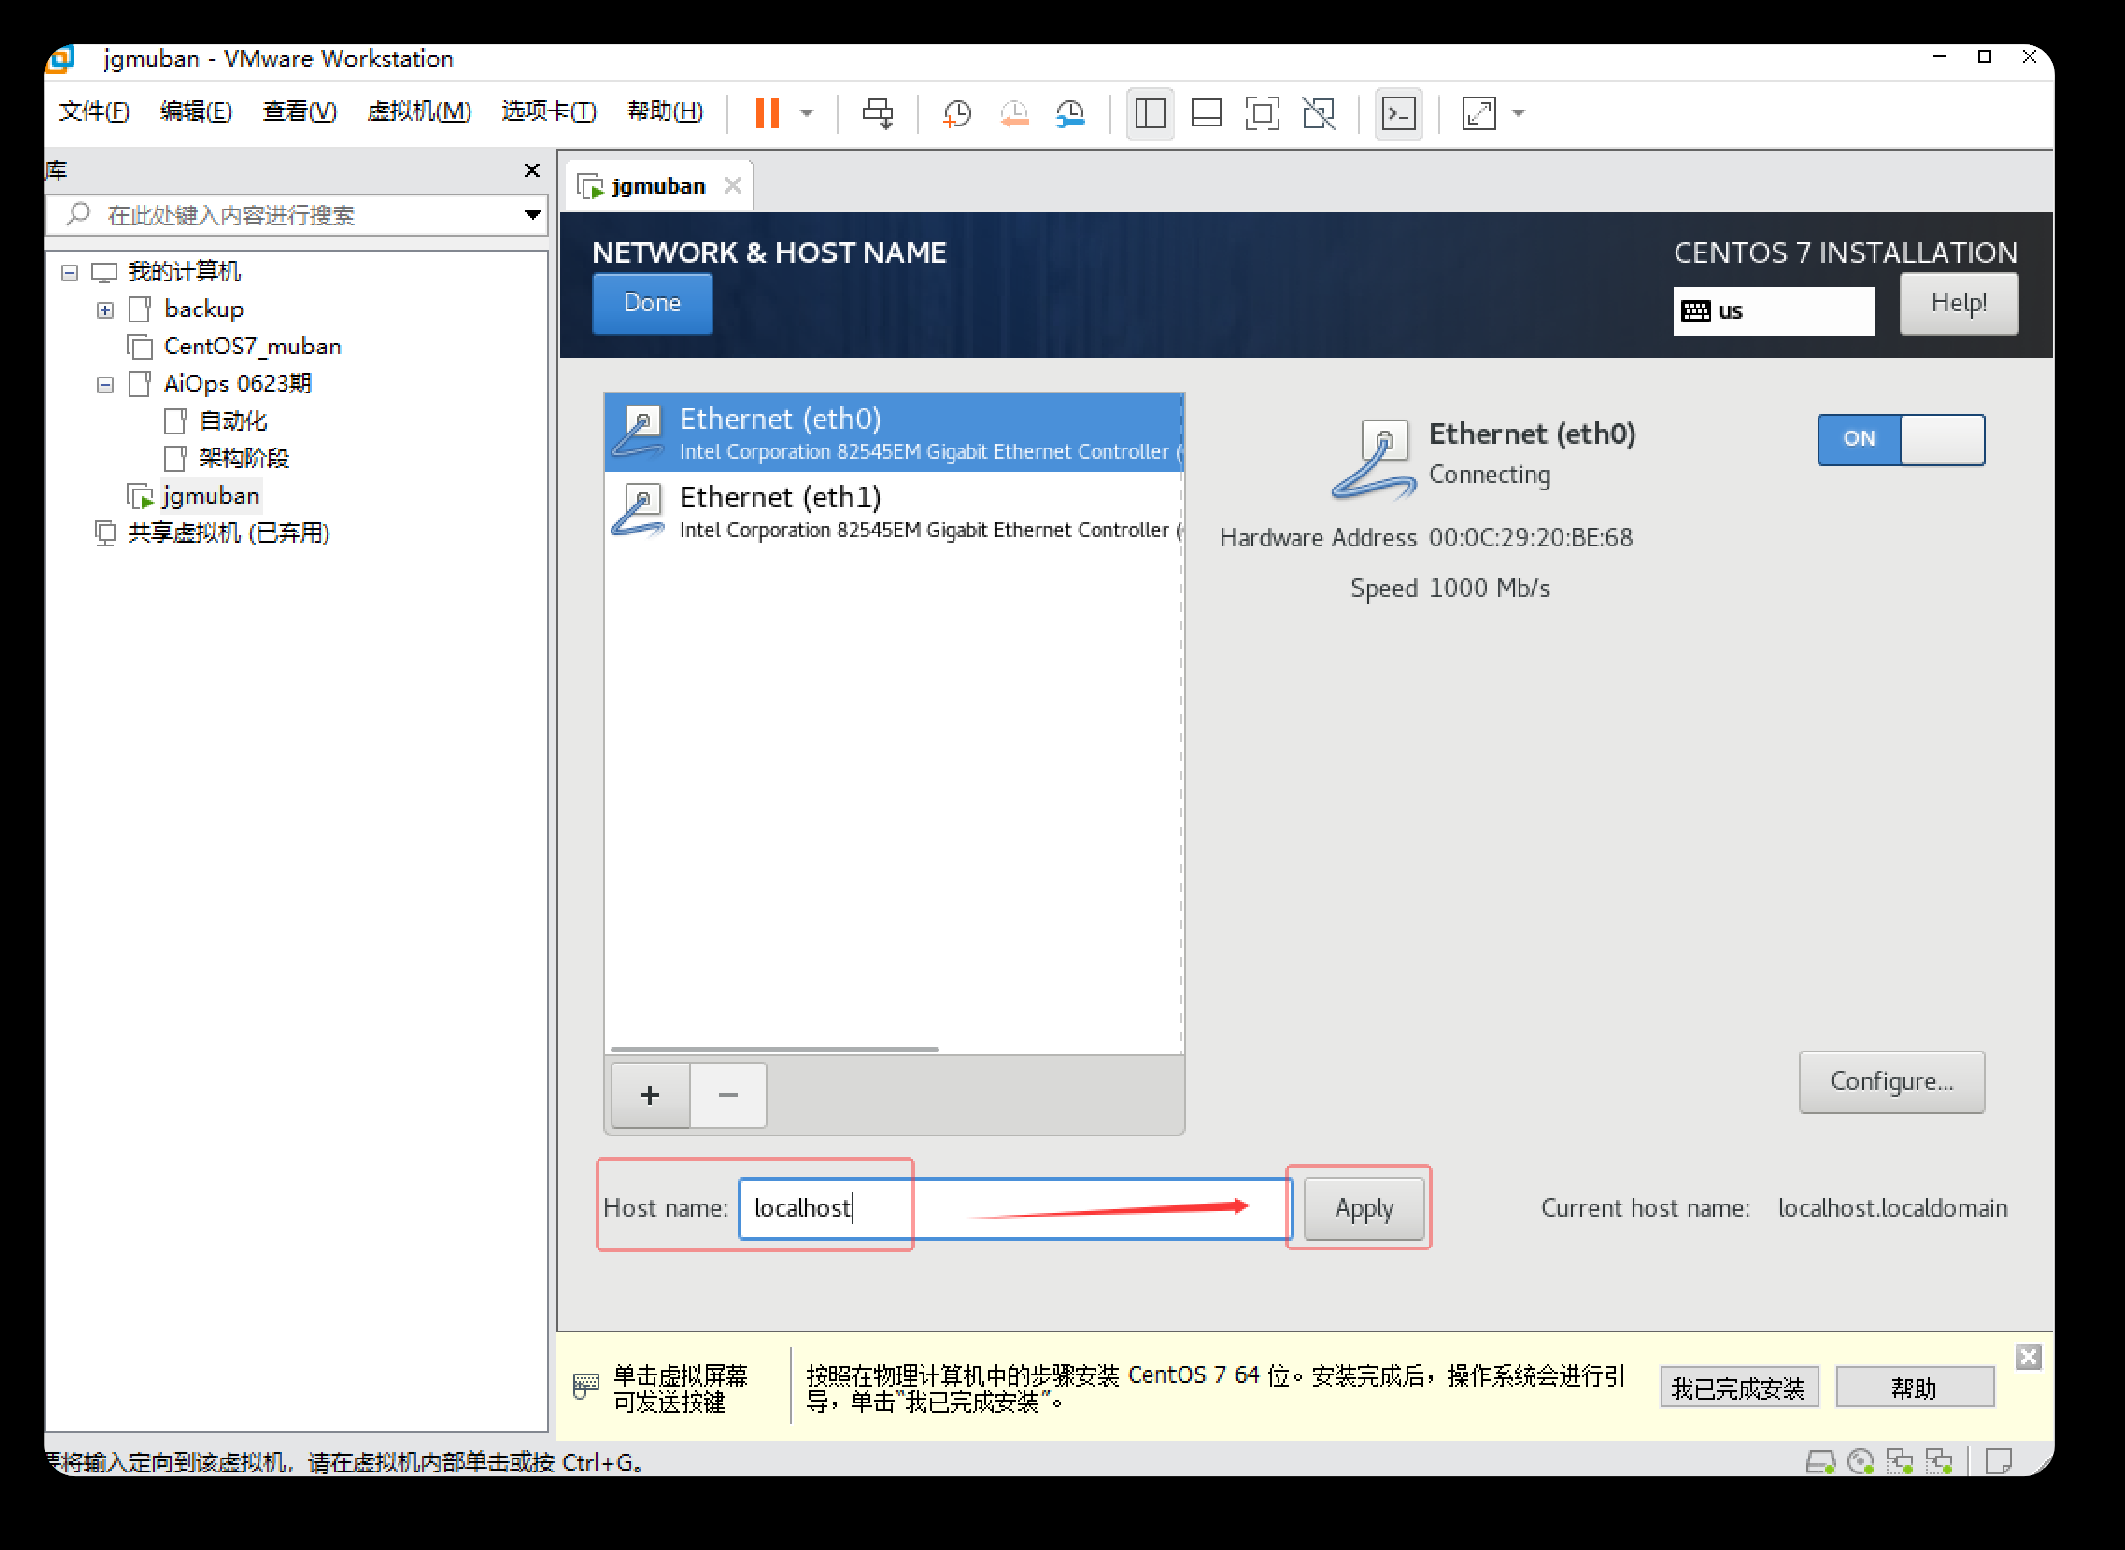
Task: Click the second network adapter status icon
Action: coord(1939,1462)
